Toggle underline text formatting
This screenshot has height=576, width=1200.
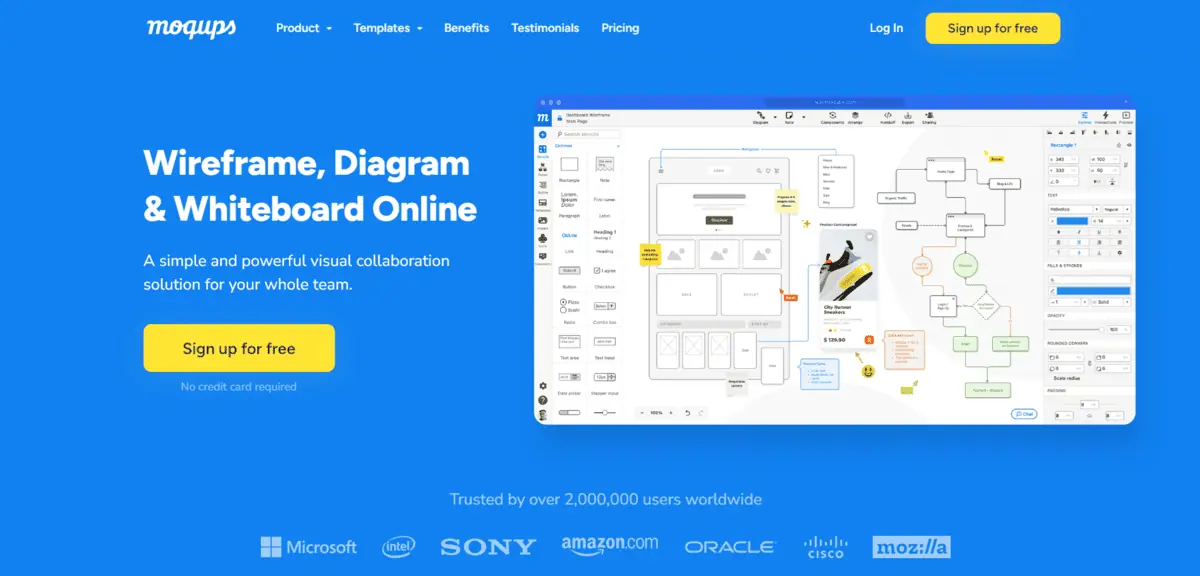[x=1099, y=232]
